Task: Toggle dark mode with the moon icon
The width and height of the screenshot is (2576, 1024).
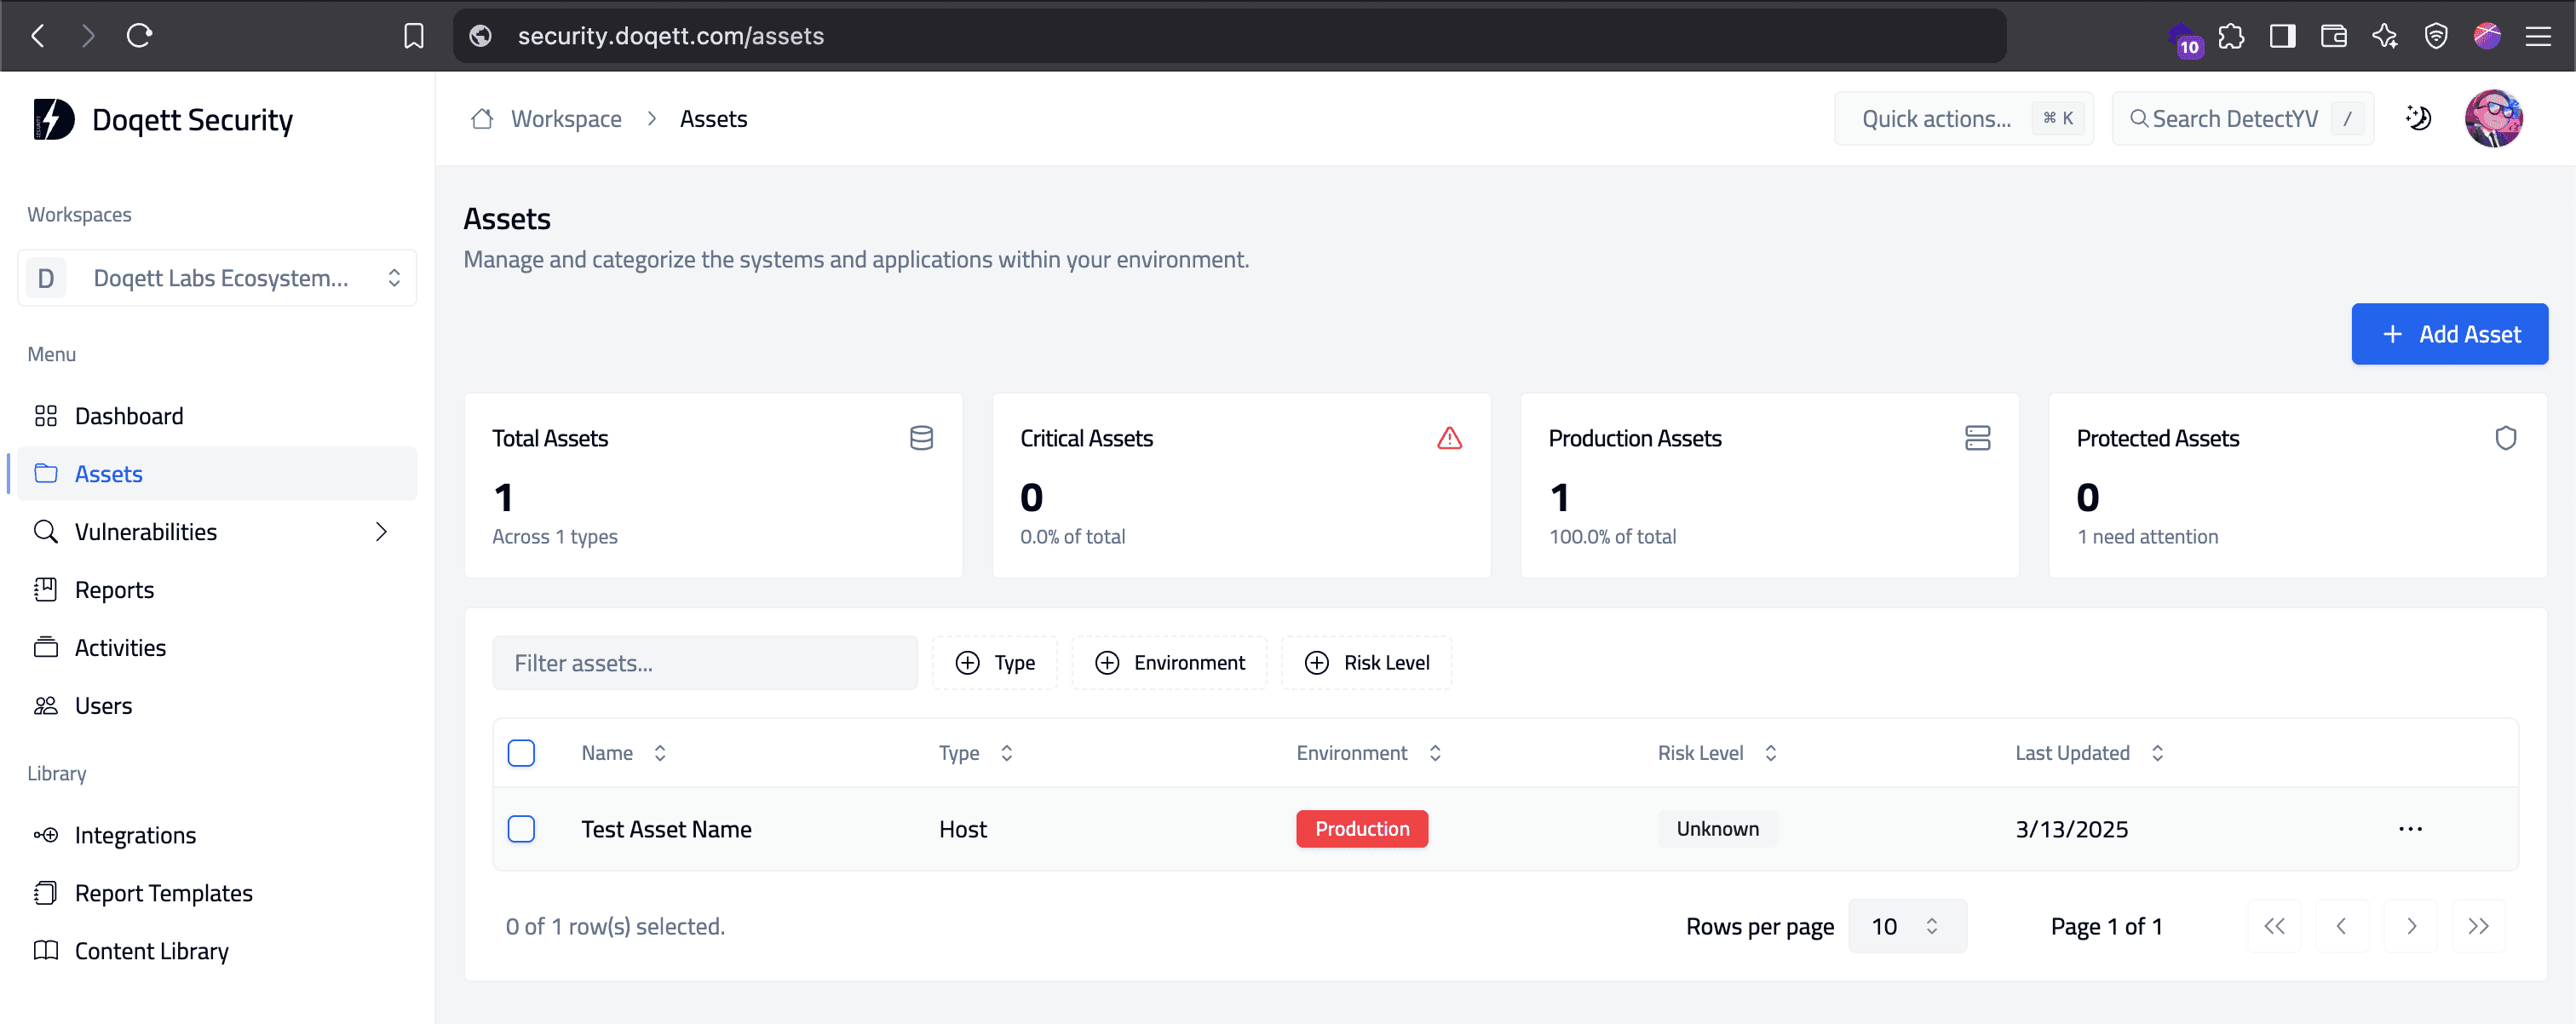Action: pyautogui.click(x=2419, y=118)
